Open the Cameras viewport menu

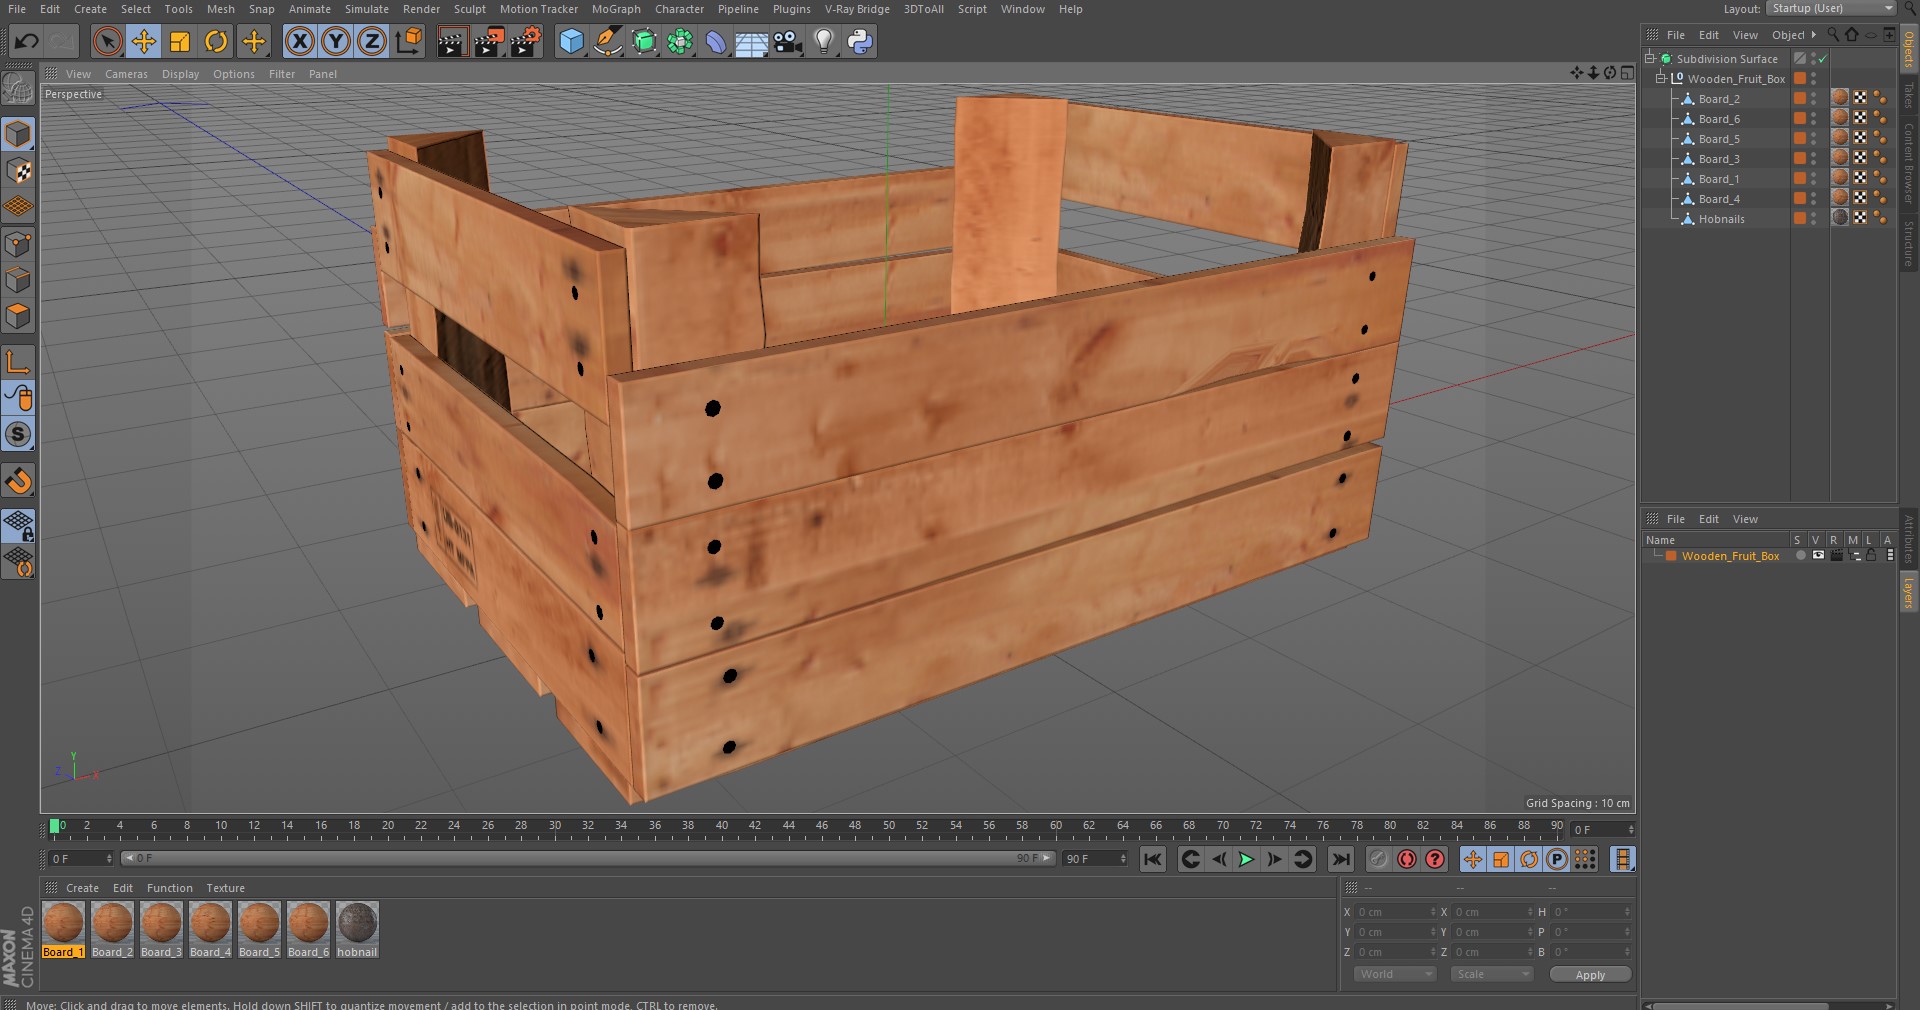pos(126,74)
